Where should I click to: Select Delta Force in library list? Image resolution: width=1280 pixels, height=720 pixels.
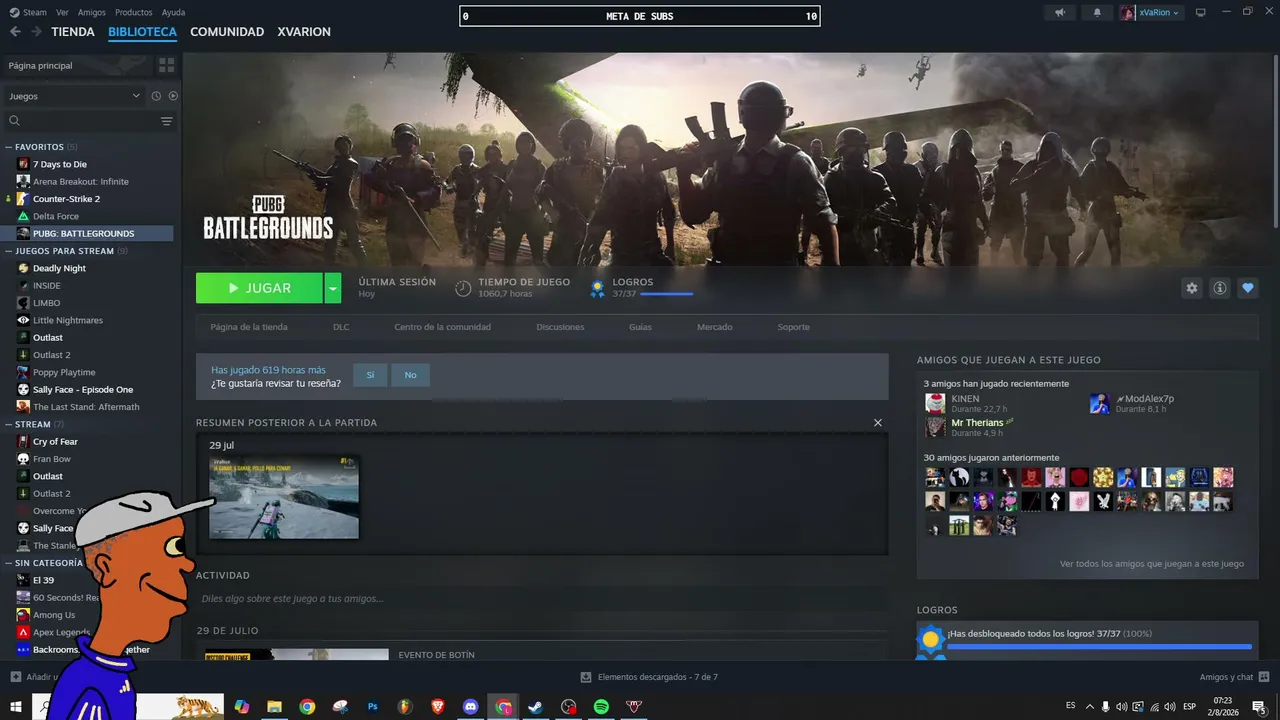tap(56, 216)
